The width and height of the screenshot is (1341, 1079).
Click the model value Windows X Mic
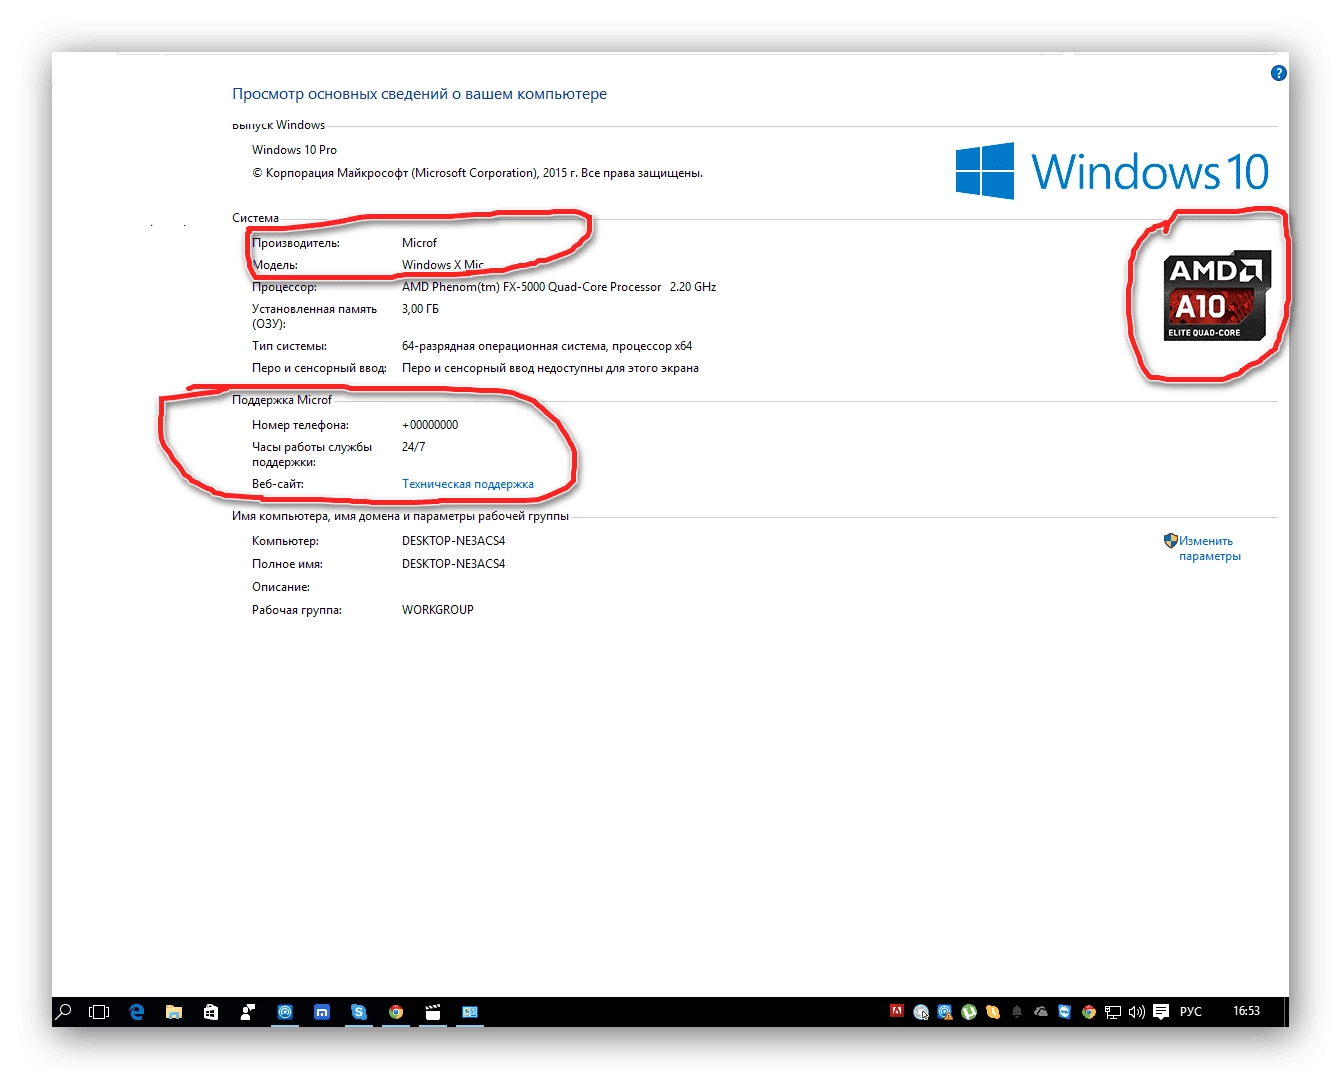pyautogui.click(x=443, y=265)
